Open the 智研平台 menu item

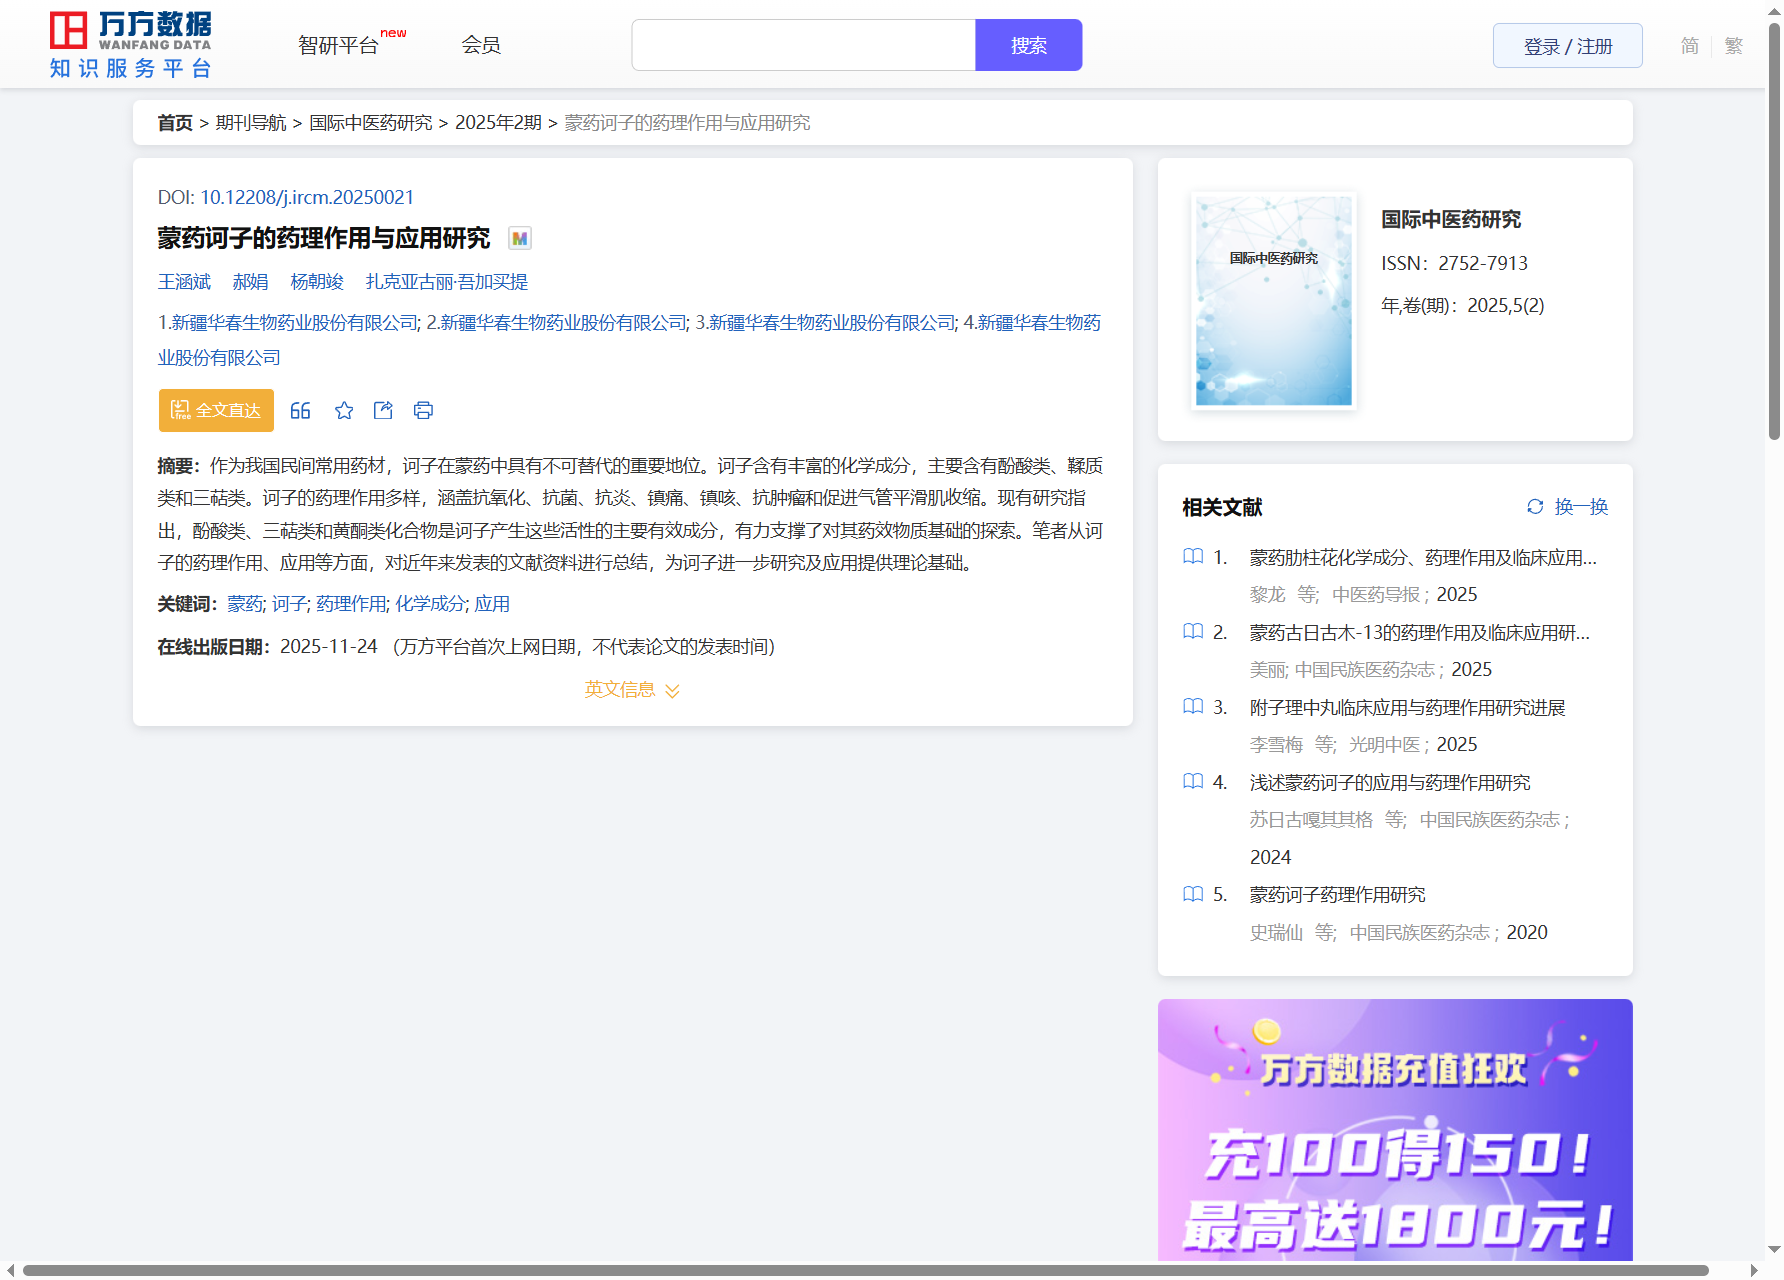339,45
